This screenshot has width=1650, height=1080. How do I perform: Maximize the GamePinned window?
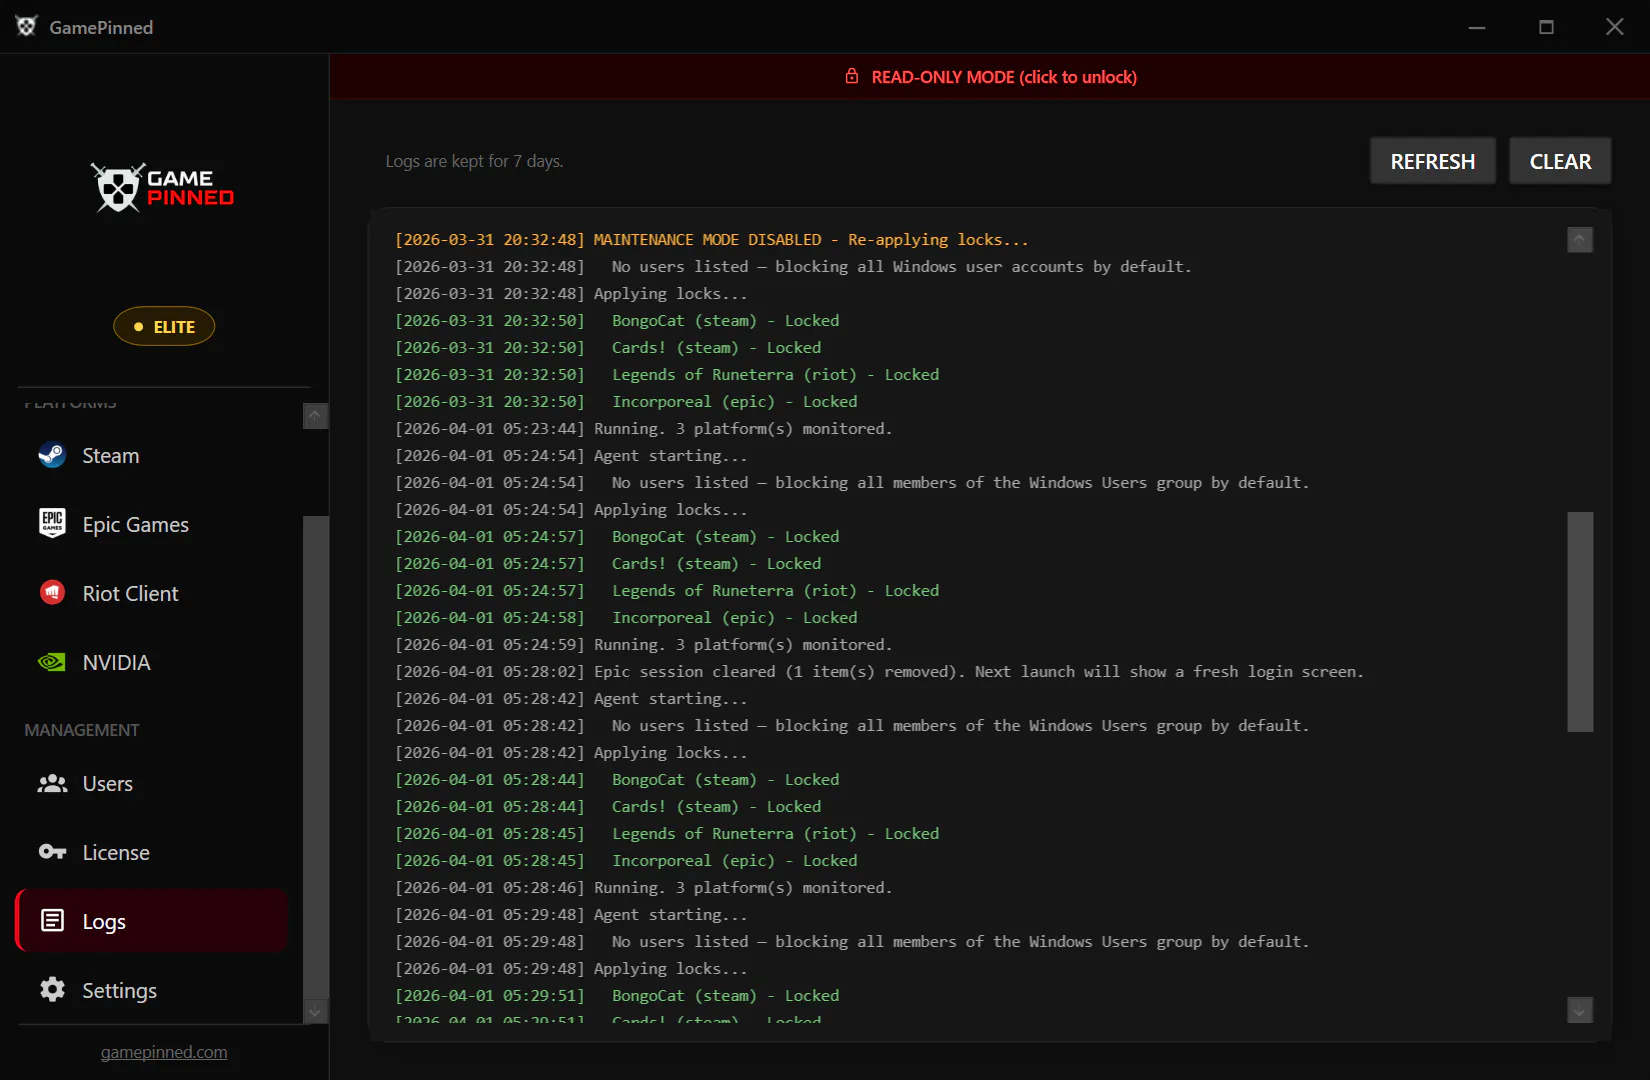point(1546,27)
